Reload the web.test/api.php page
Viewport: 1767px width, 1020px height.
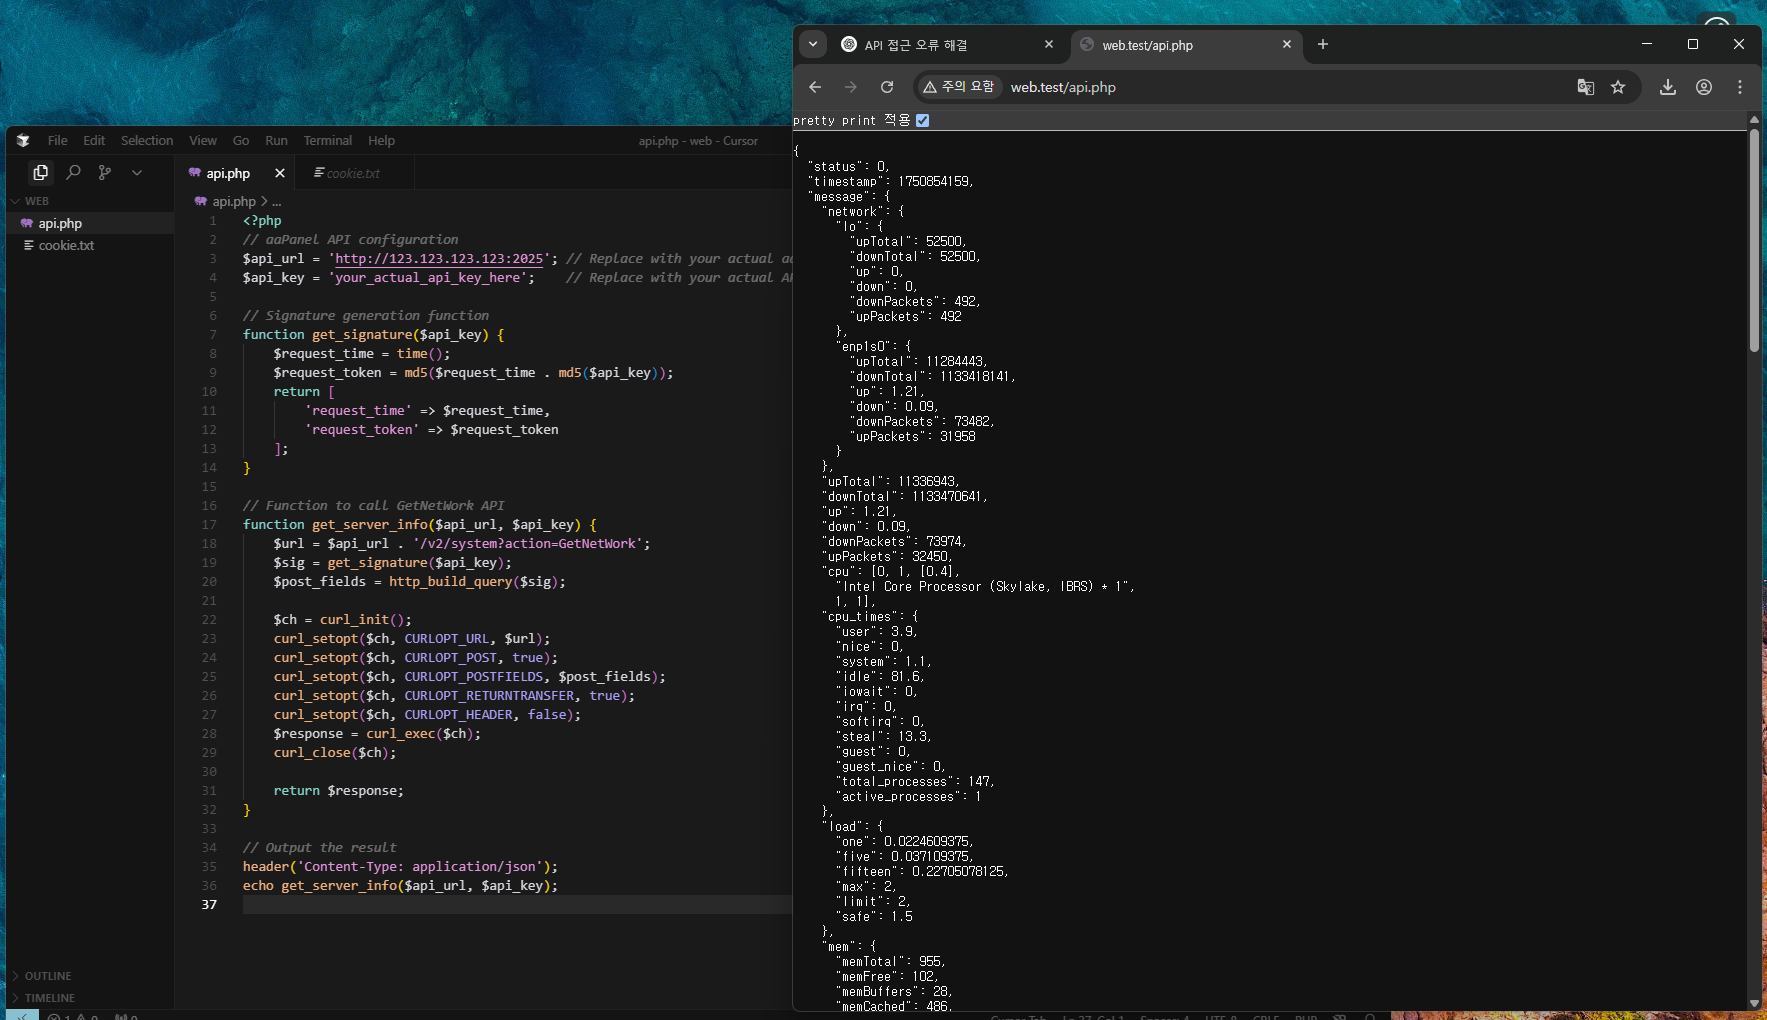(x=886, y=87)
